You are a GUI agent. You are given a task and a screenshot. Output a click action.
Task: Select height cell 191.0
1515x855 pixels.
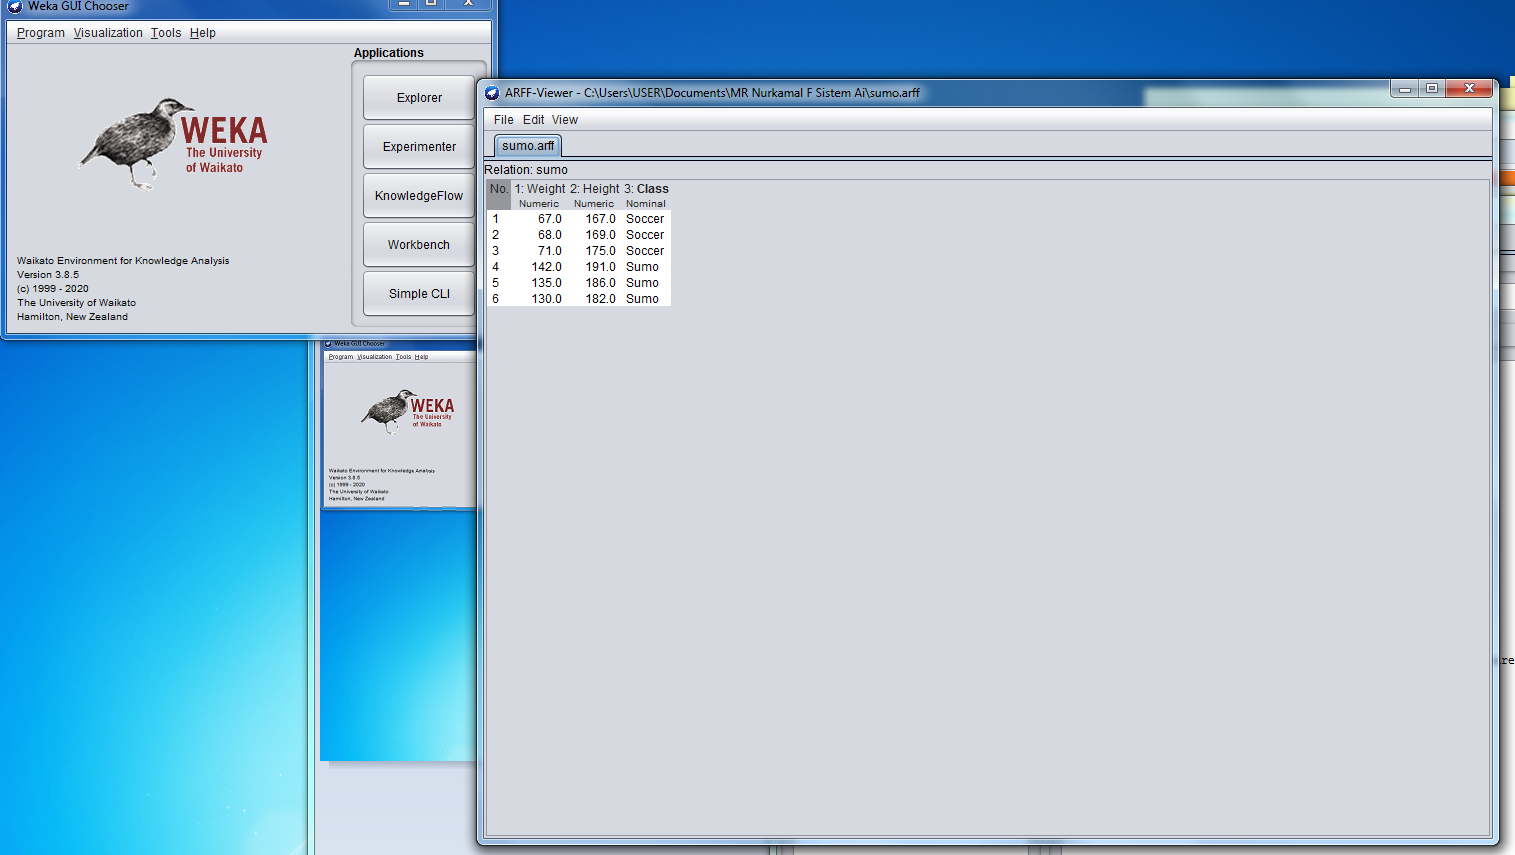pos(594,267)
